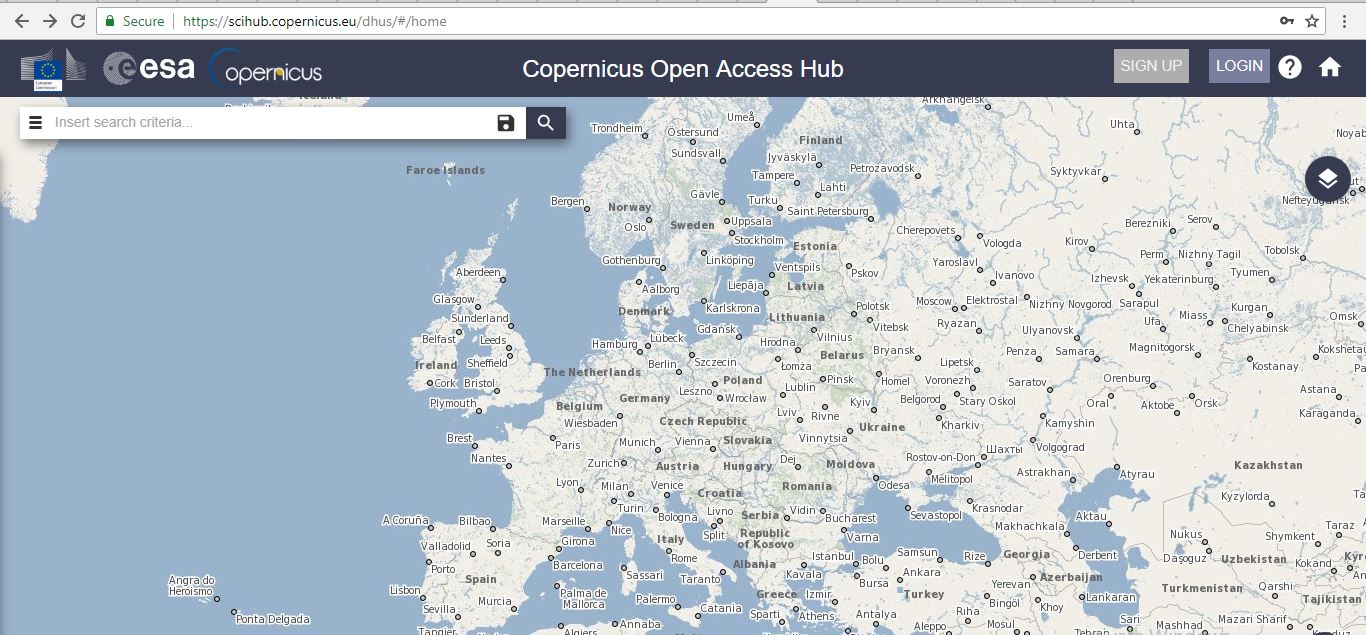This screenshot has height=635, width=1366.
Task: Click the Secure padlock site info
Action: tap(135, 21)
